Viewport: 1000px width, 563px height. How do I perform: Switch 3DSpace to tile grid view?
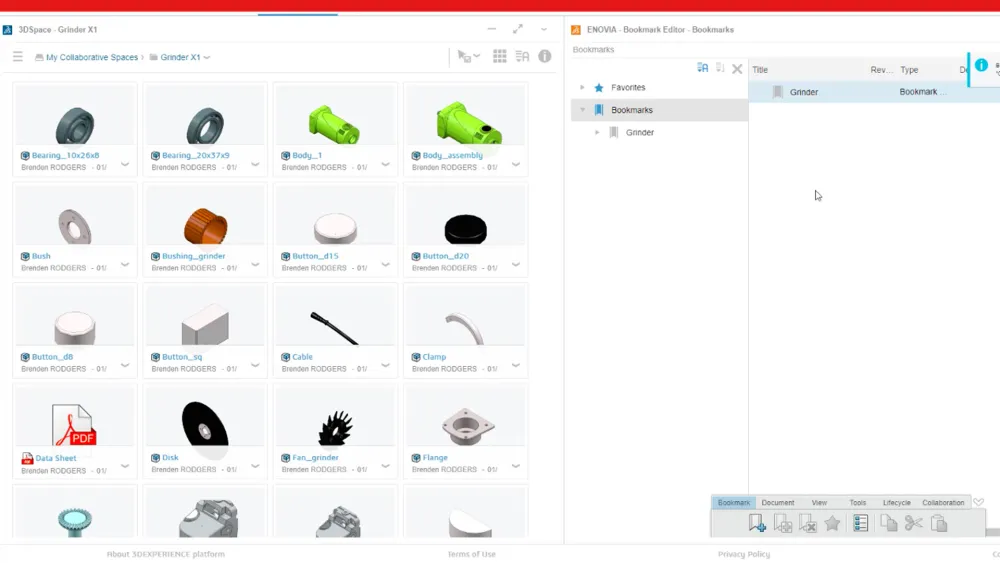[499, 57]
